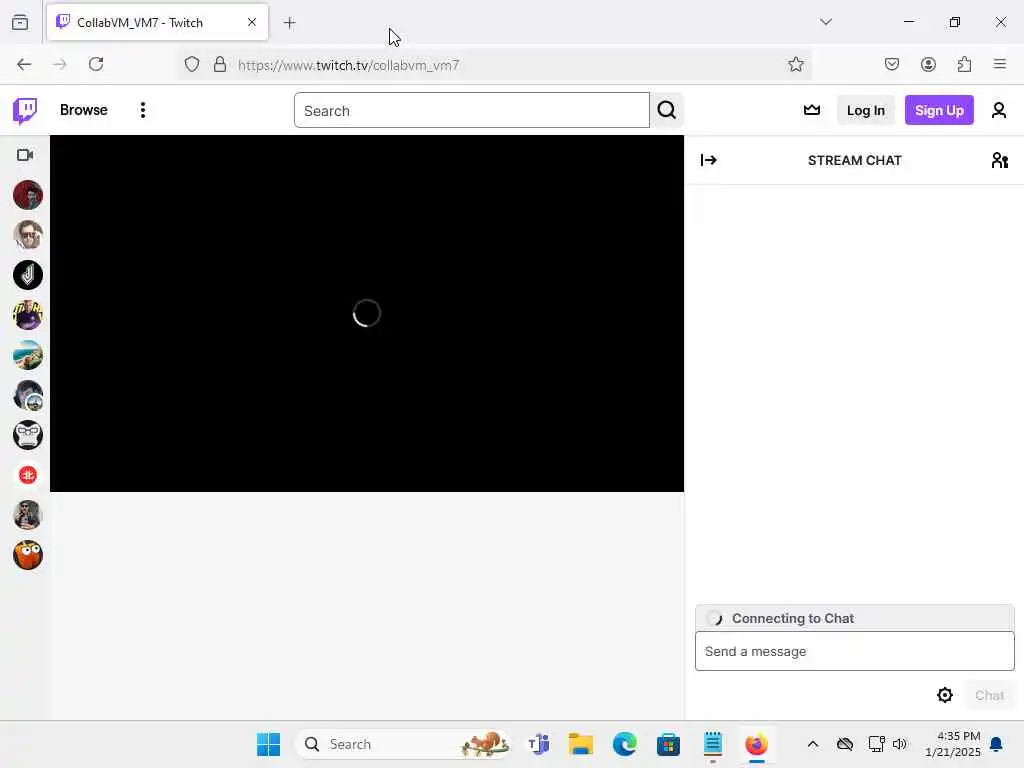Close the CollabVM_VM7 tab
This screenshot has width=1024, height=768.
(251, 22)
